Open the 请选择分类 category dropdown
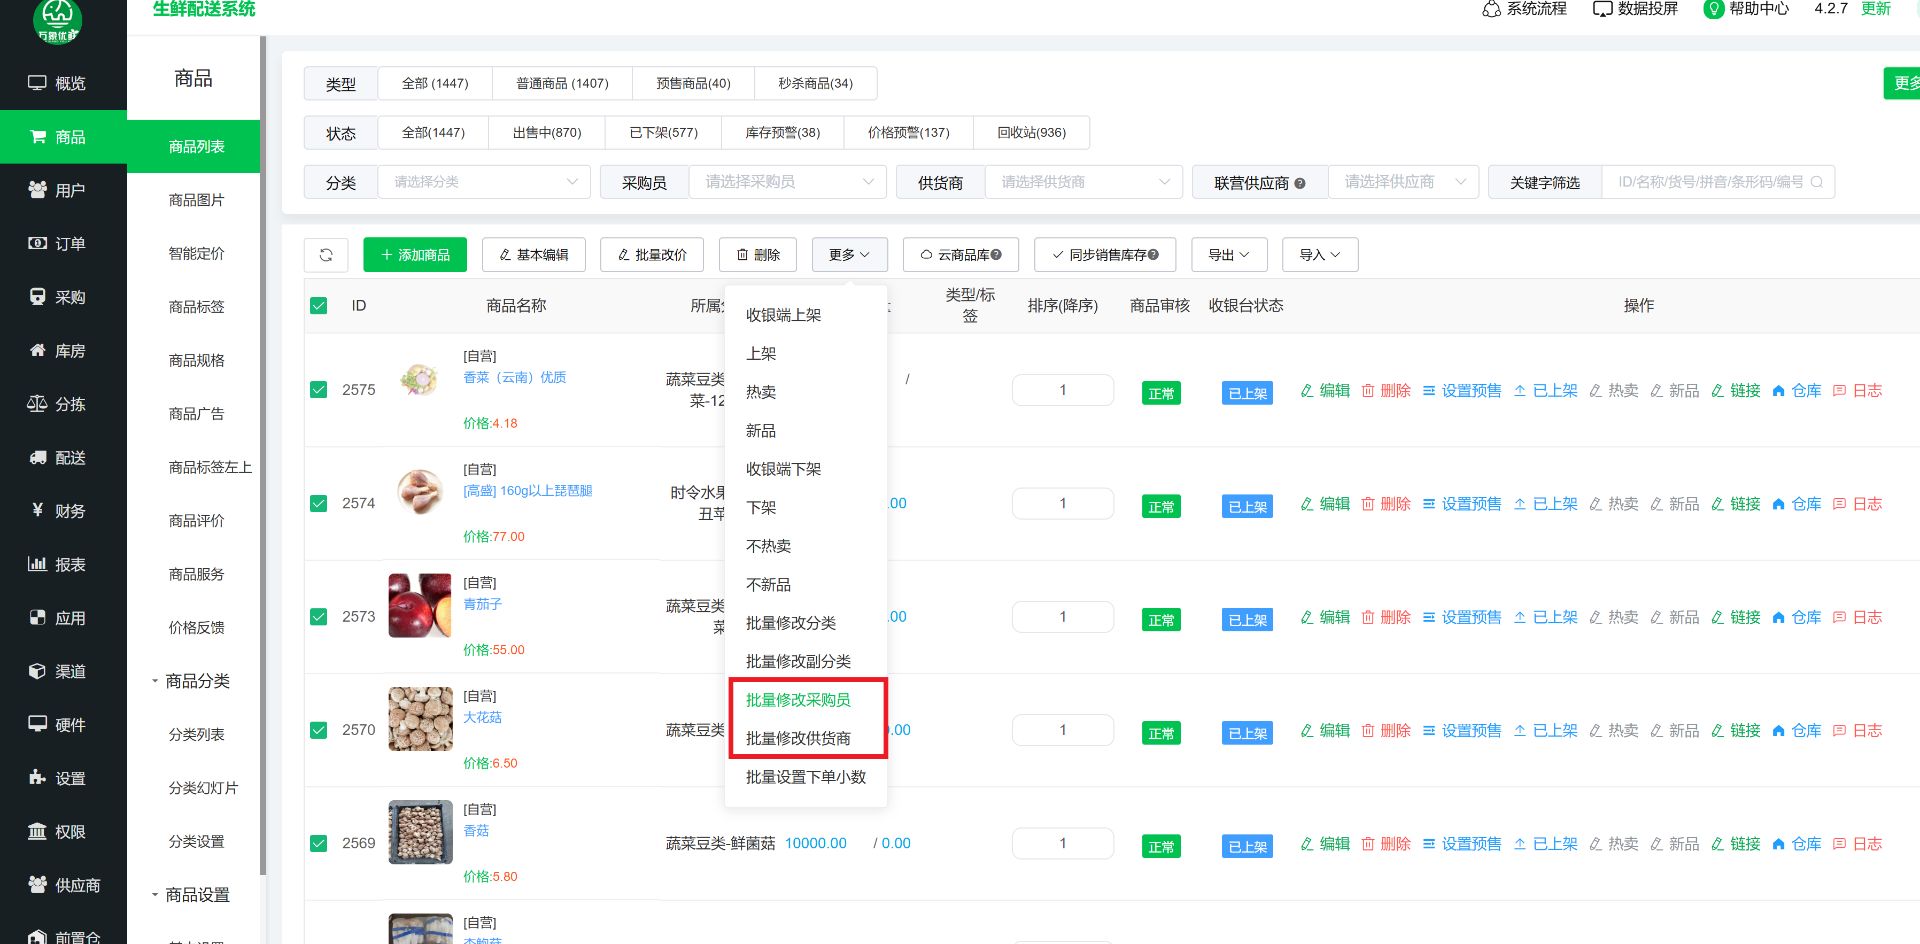This screenshot has width=1920, height=944. click(484, 182)
